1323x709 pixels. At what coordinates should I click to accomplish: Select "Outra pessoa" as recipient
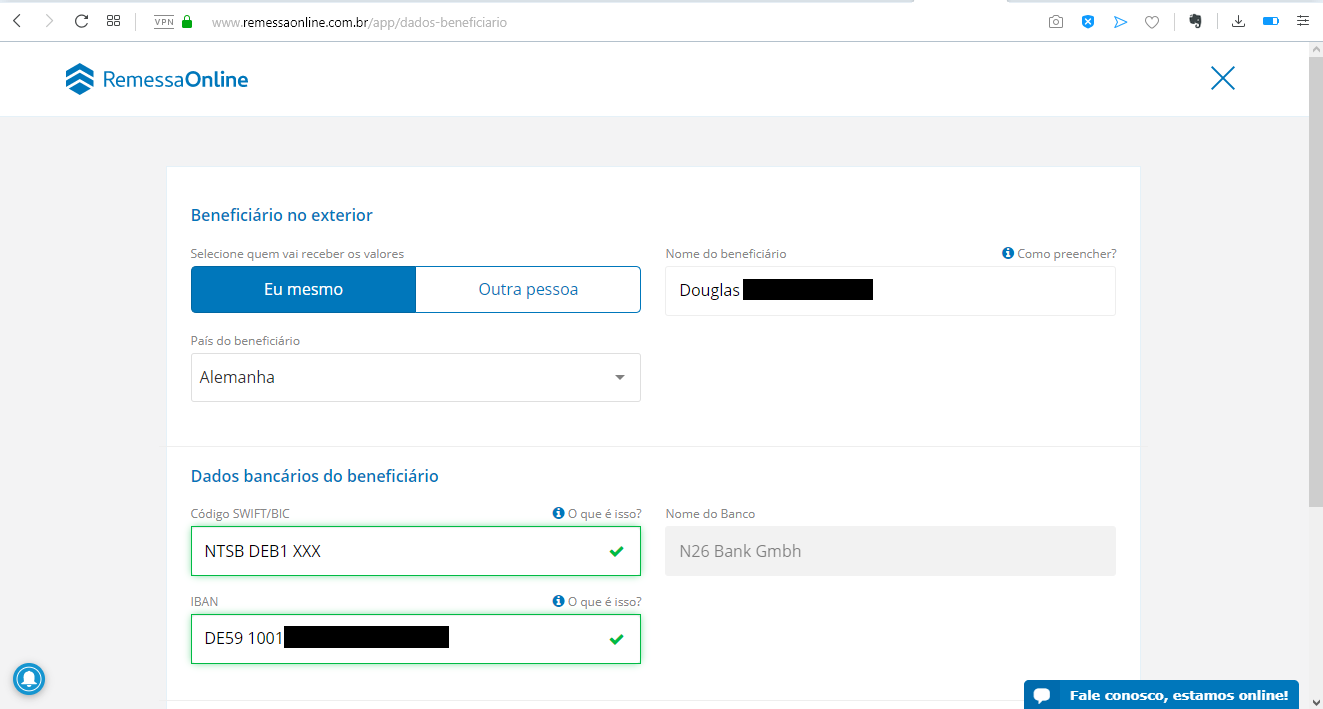pyautogui.click(x=528, y=289)
